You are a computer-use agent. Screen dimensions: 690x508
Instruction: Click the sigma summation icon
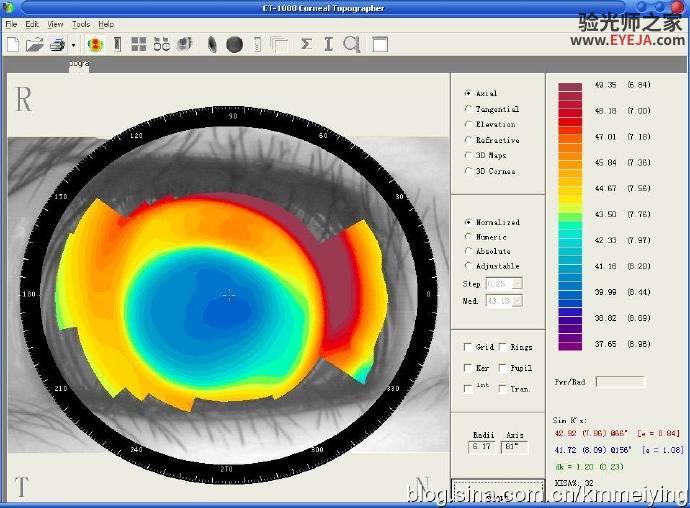pos(306,44)
